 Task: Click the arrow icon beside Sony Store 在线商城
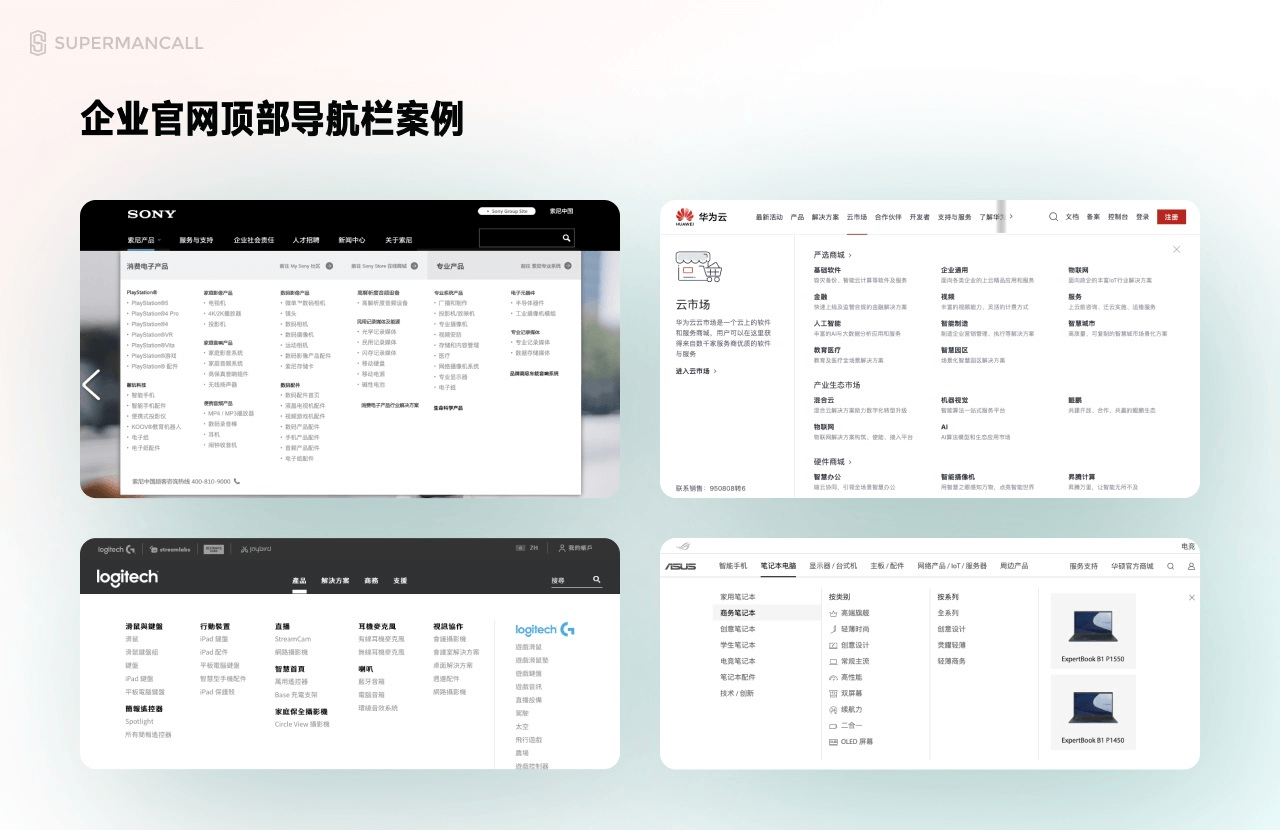pos(412,267)
